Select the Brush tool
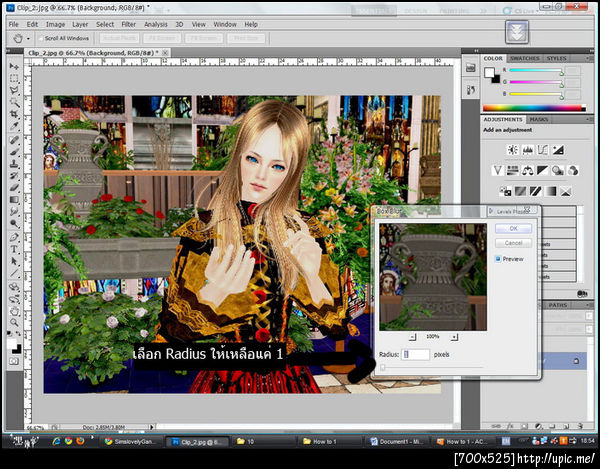 point(14,152)
